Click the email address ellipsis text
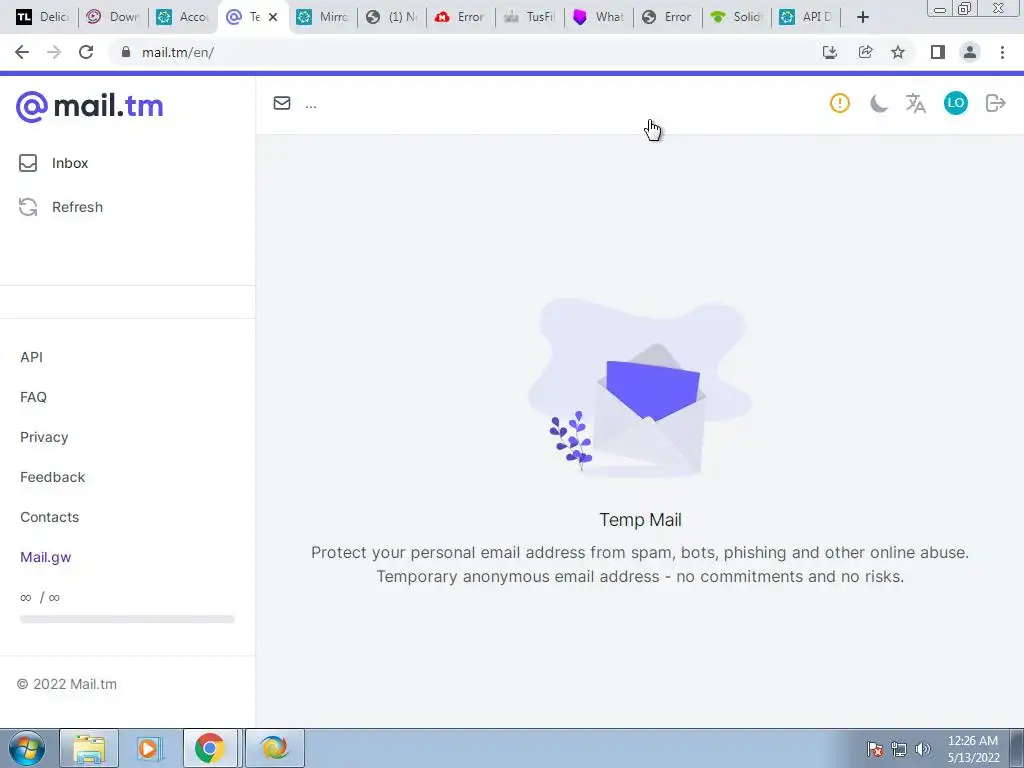 pos(311,104)
